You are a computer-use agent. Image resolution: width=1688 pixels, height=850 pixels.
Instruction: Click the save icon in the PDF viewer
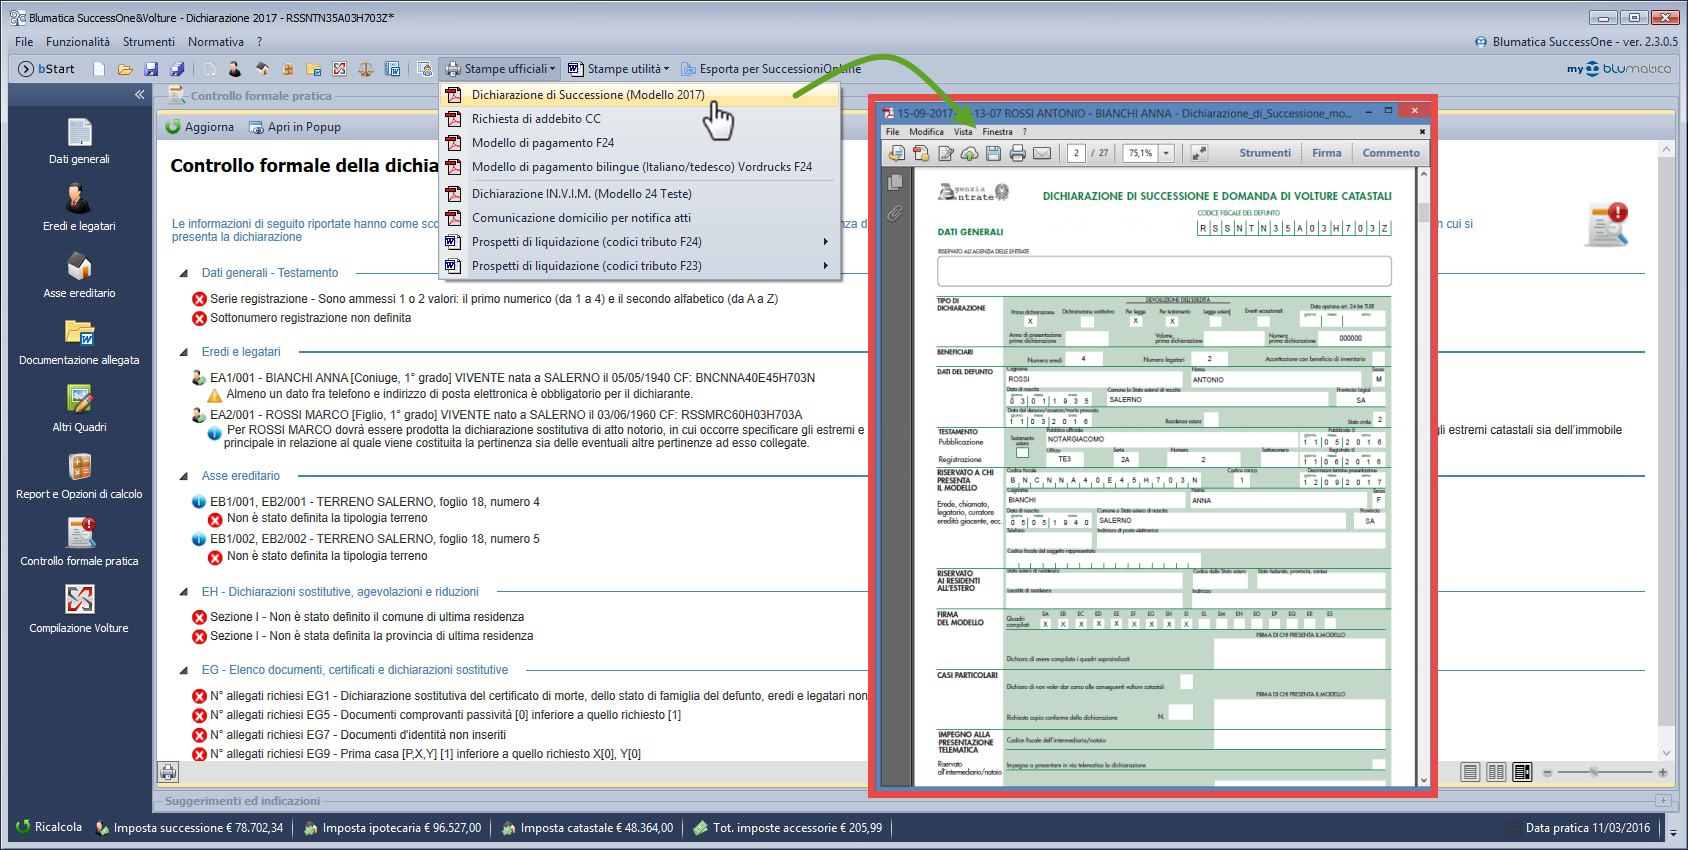coord(993,153)
